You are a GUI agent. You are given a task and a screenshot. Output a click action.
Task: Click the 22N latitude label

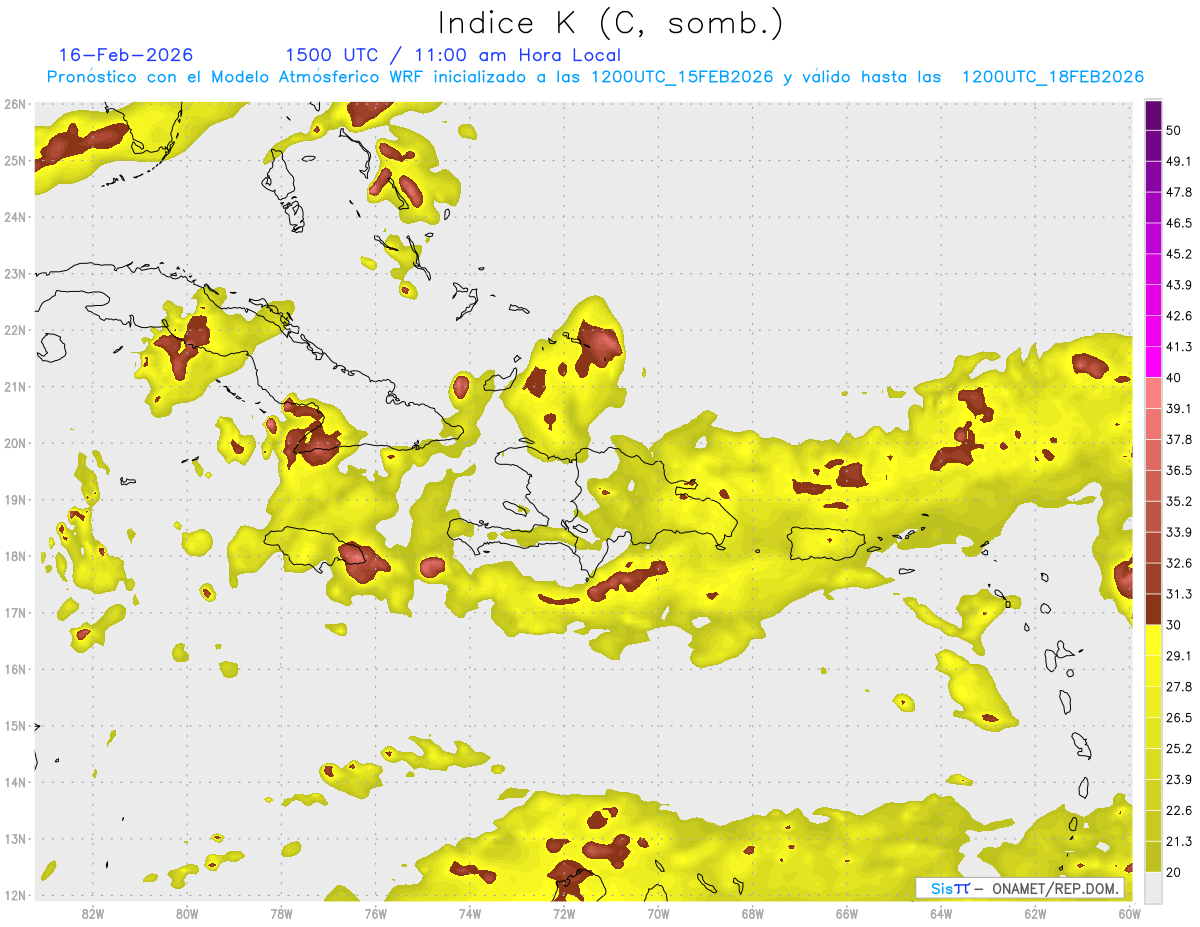tap(15, 330)
